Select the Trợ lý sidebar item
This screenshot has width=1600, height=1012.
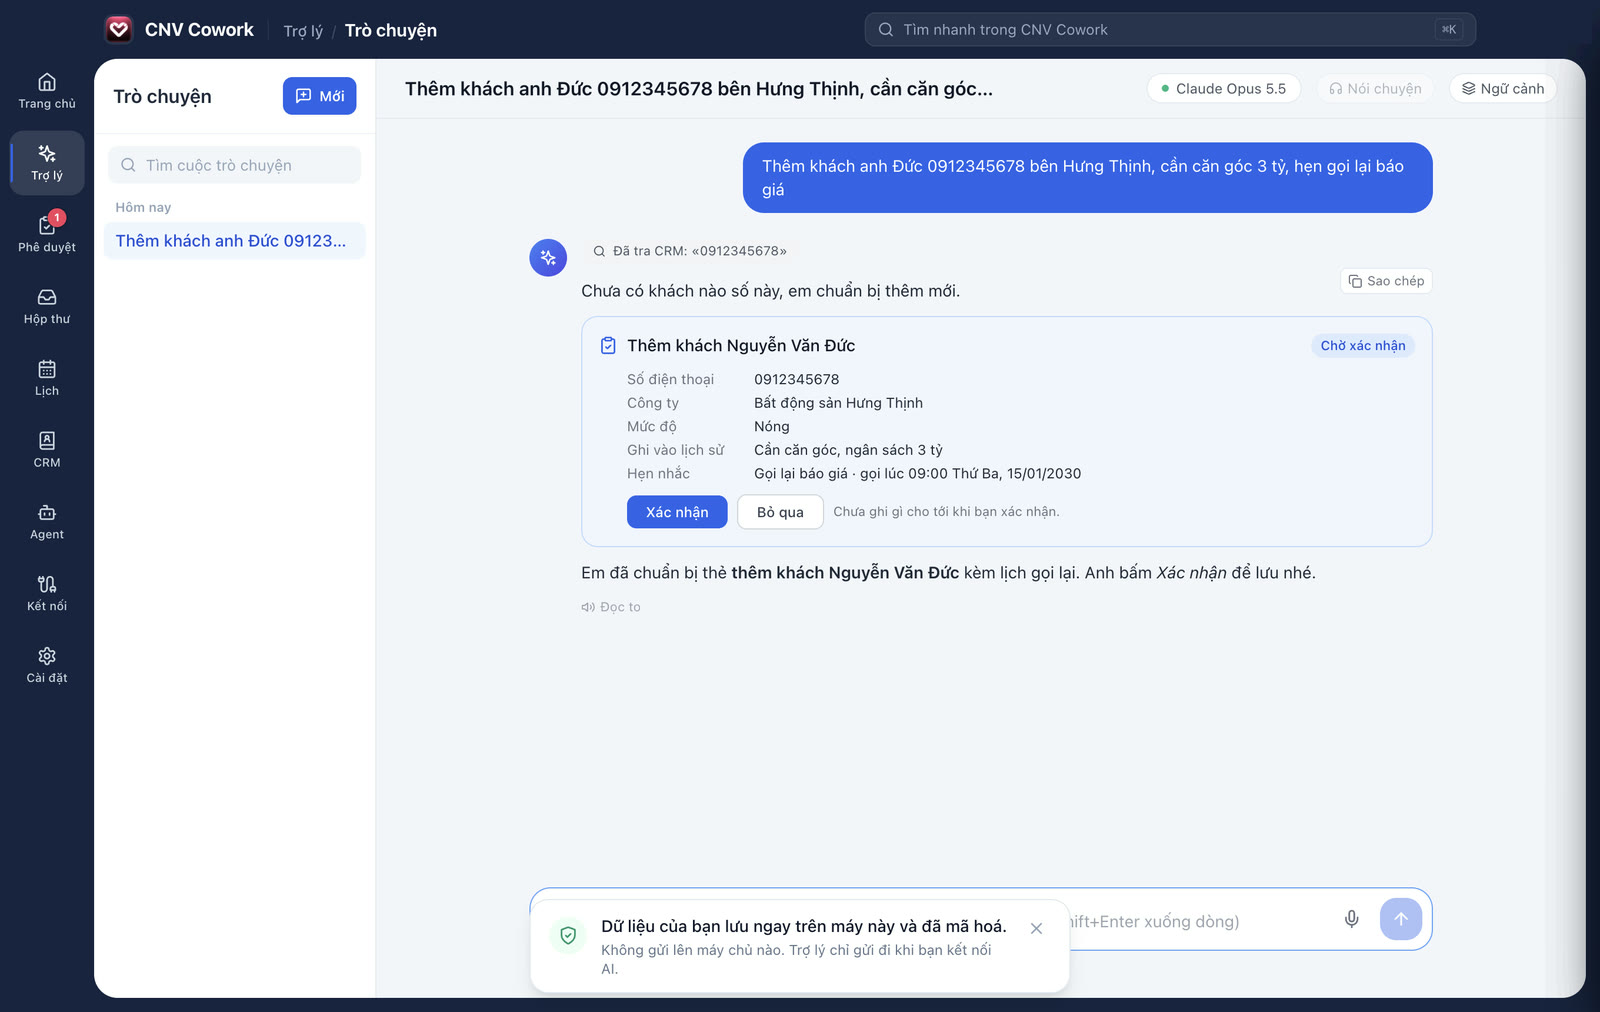(47, 163)
